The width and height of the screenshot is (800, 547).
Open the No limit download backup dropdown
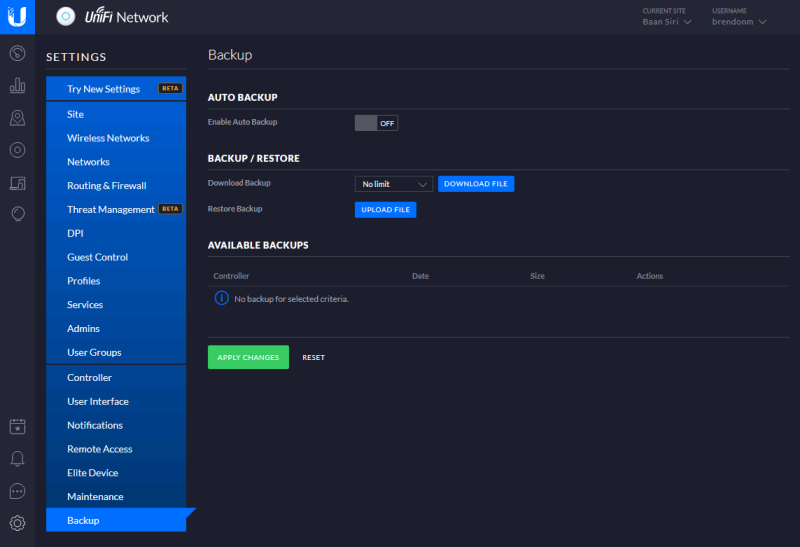click(394, 184)
